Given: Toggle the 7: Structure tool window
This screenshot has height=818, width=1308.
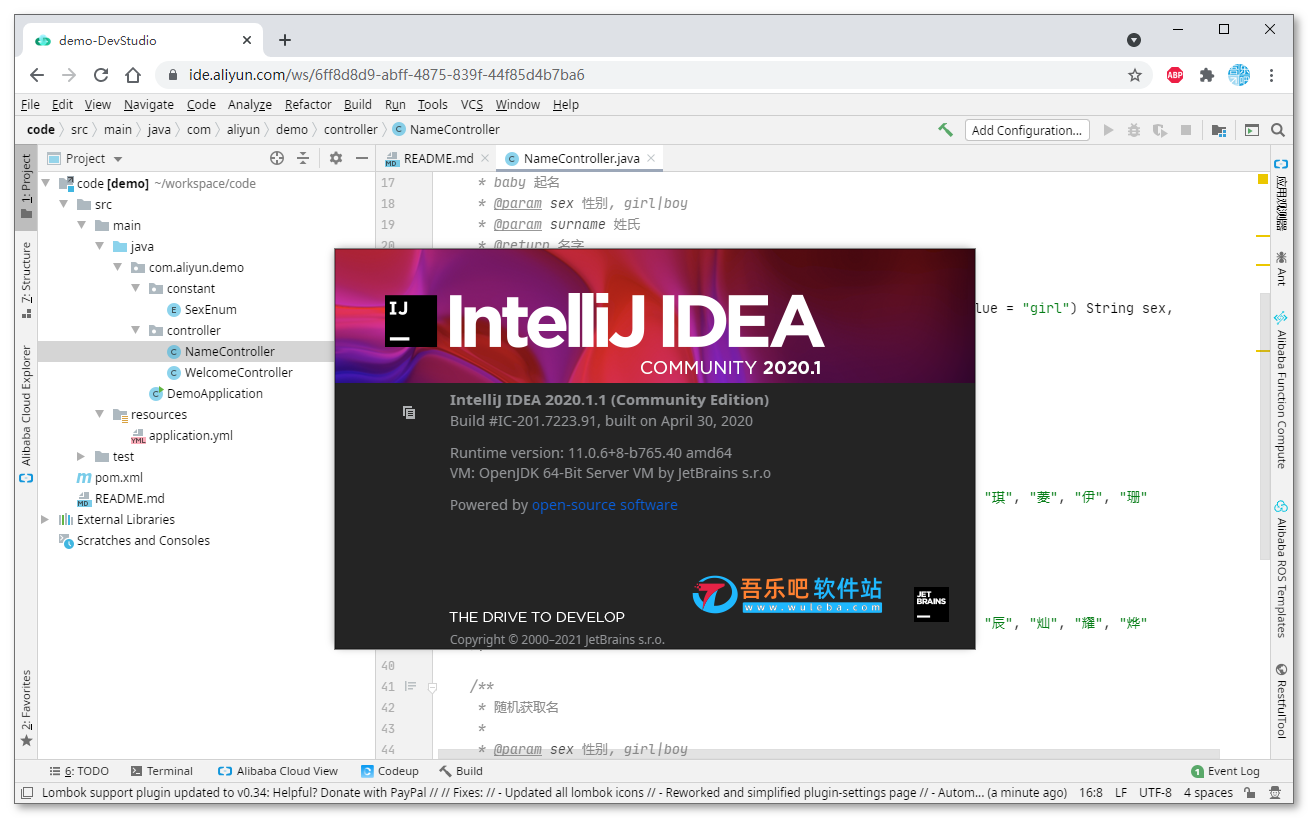Looking at the screenshot, I should [x=26, y=281].
